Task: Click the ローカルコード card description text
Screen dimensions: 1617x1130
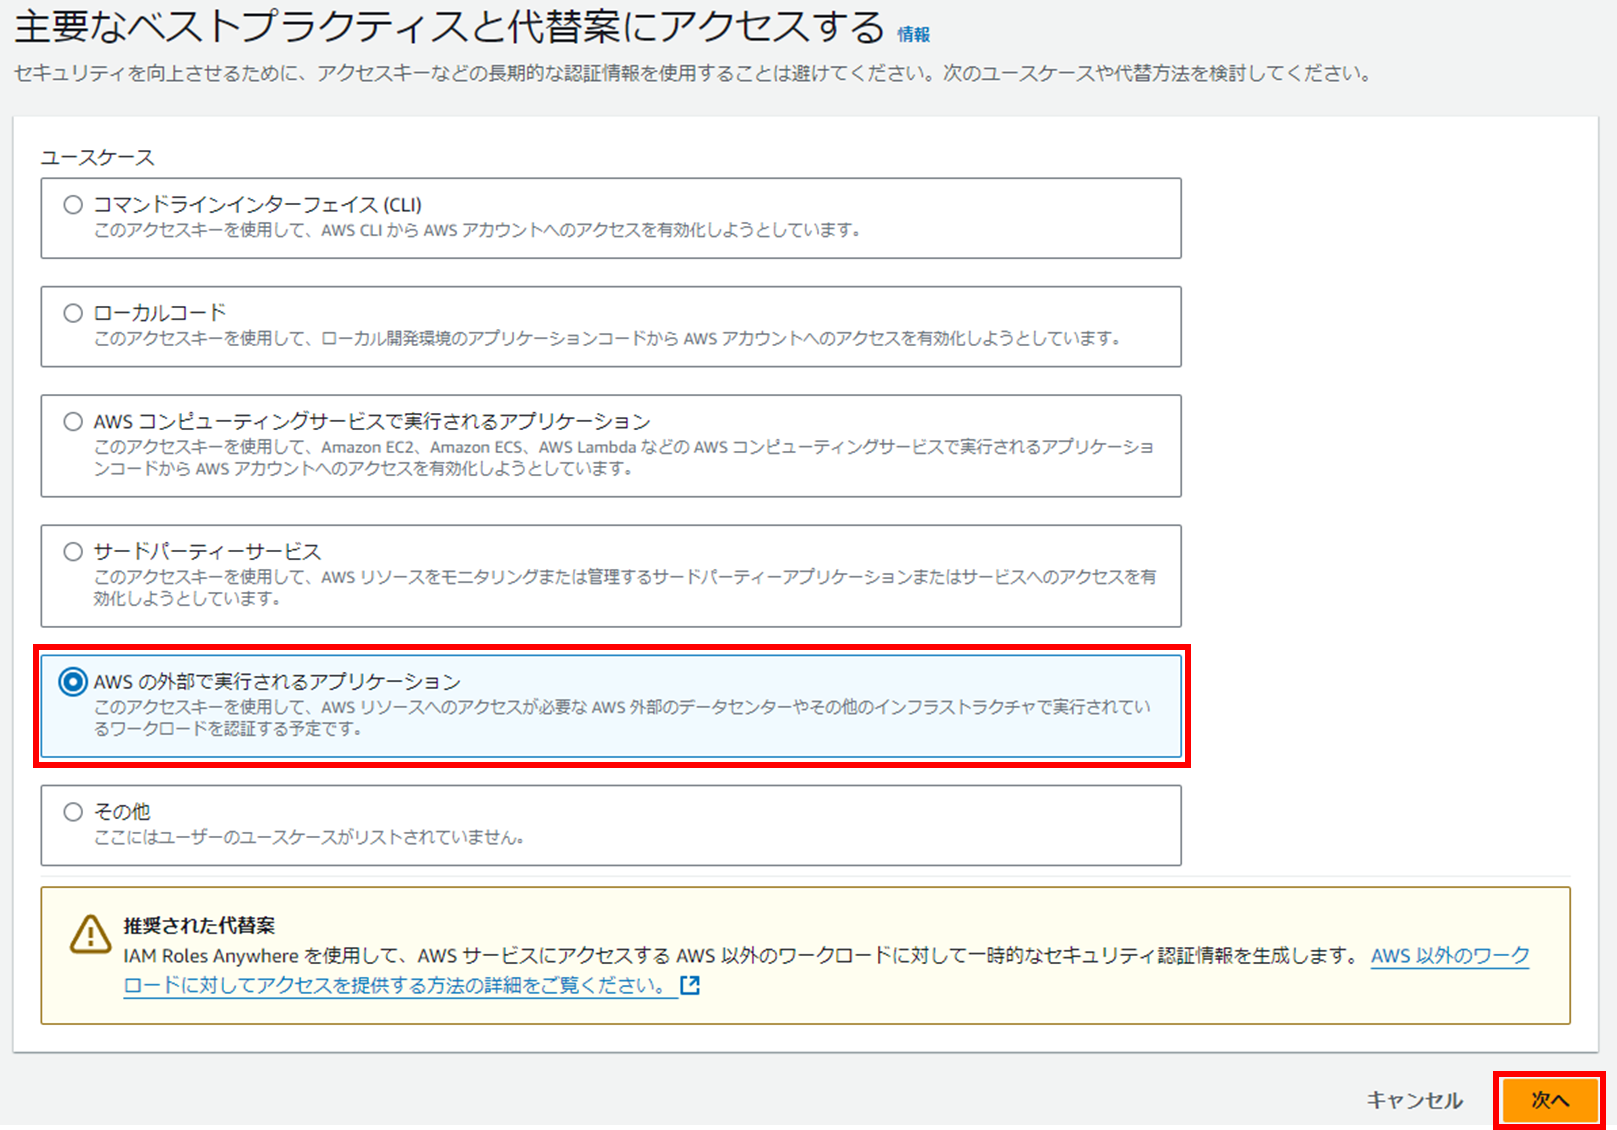Action: tap(607, 339)
